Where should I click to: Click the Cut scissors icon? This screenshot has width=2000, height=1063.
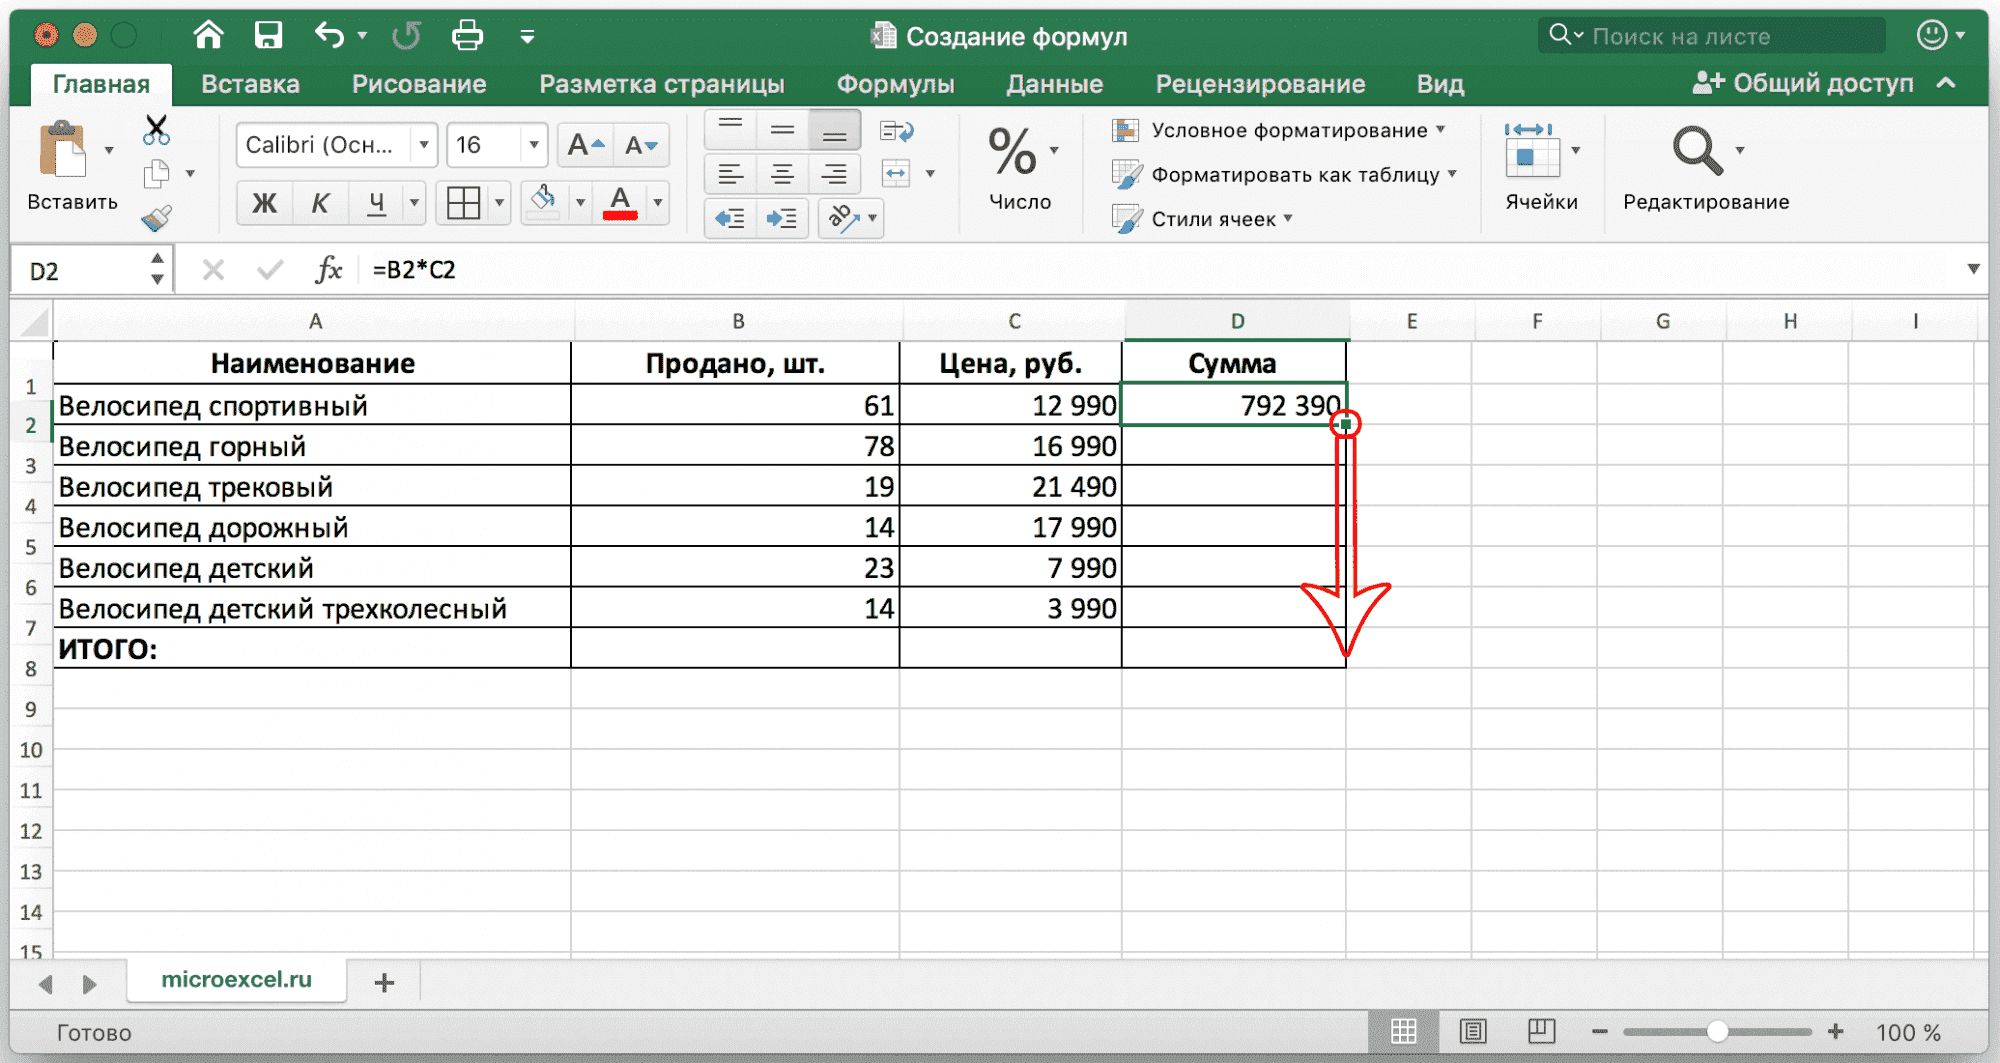(x=156, y=130)
